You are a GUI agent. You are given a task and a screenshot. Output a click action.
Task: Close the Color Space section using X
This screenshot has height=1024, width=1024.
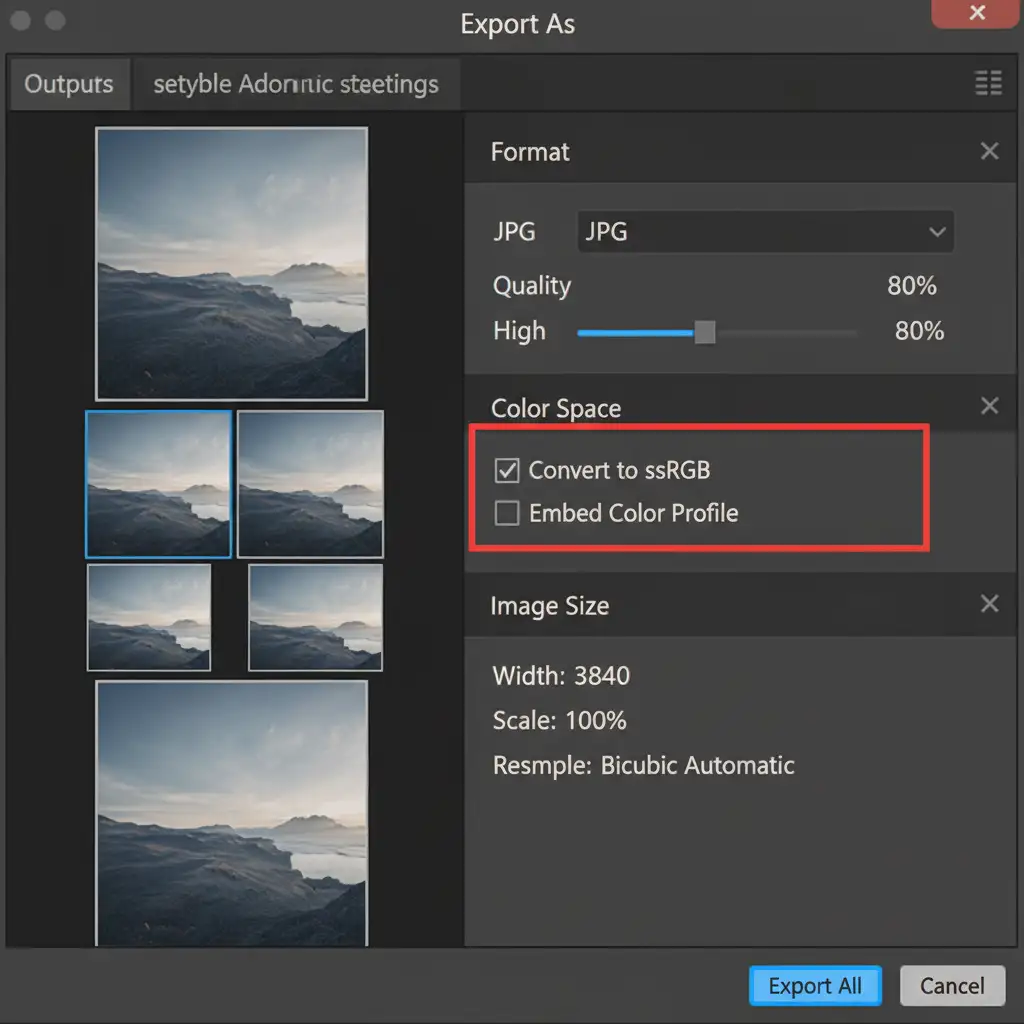(x=989, y=406)
